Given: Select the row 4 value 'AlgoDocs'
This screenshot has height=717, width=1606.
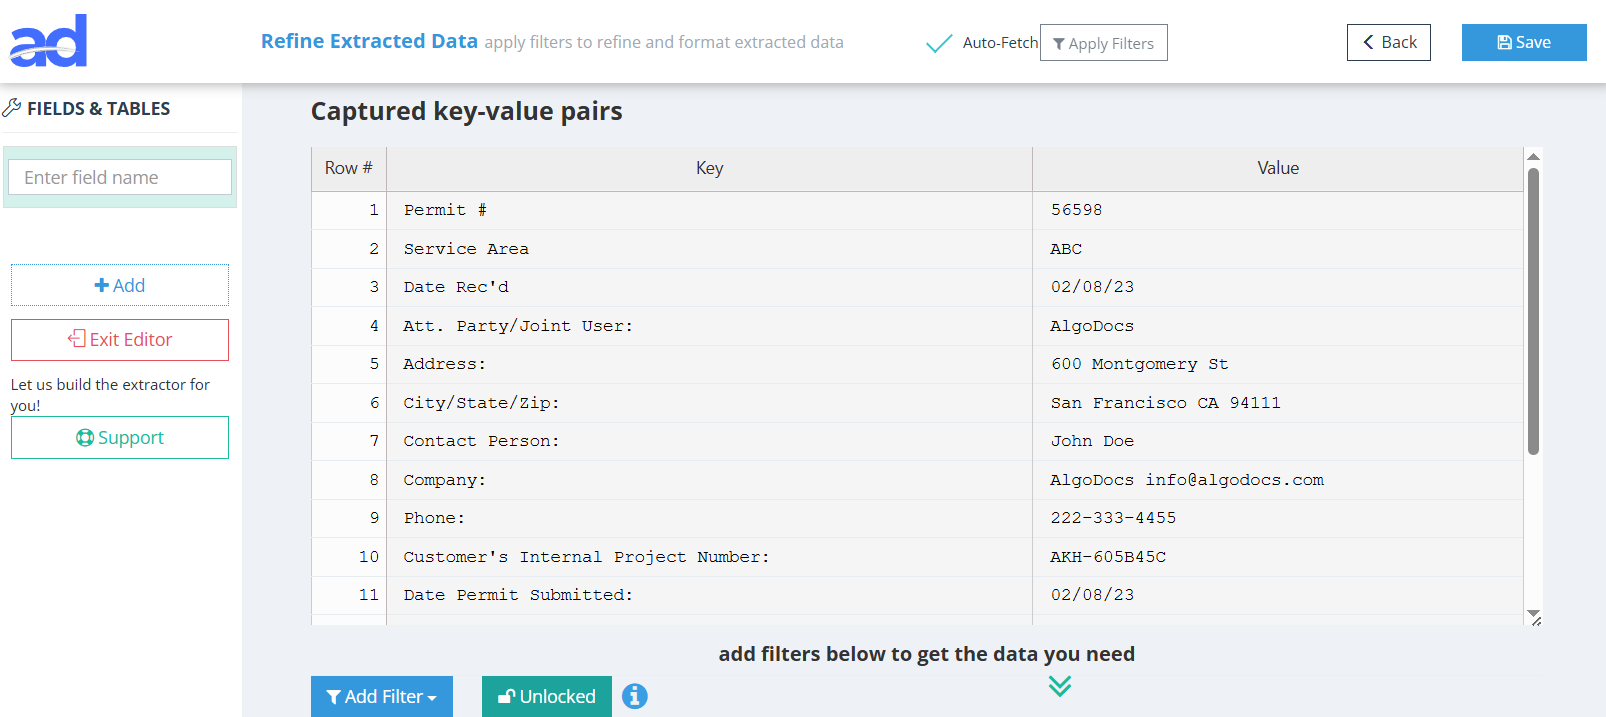Looking at the screenshot, I should coord(1278,326).
